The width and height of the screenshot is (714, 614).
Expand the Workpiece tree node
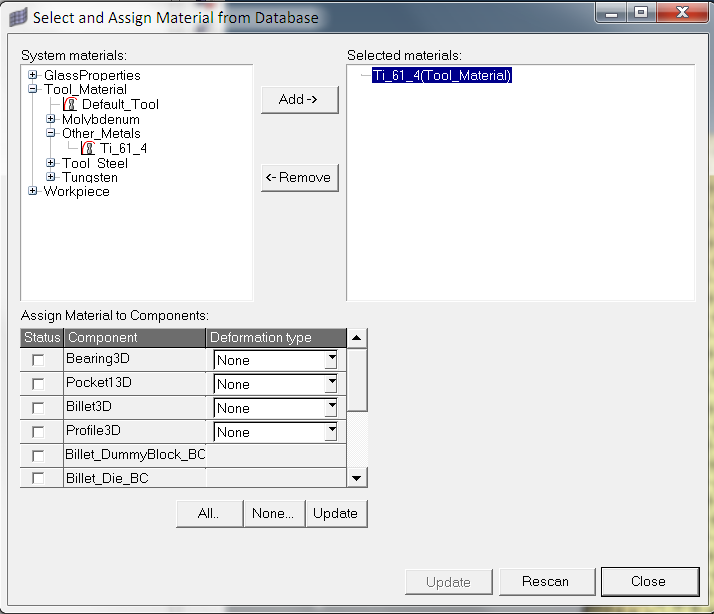pos(32,191)
